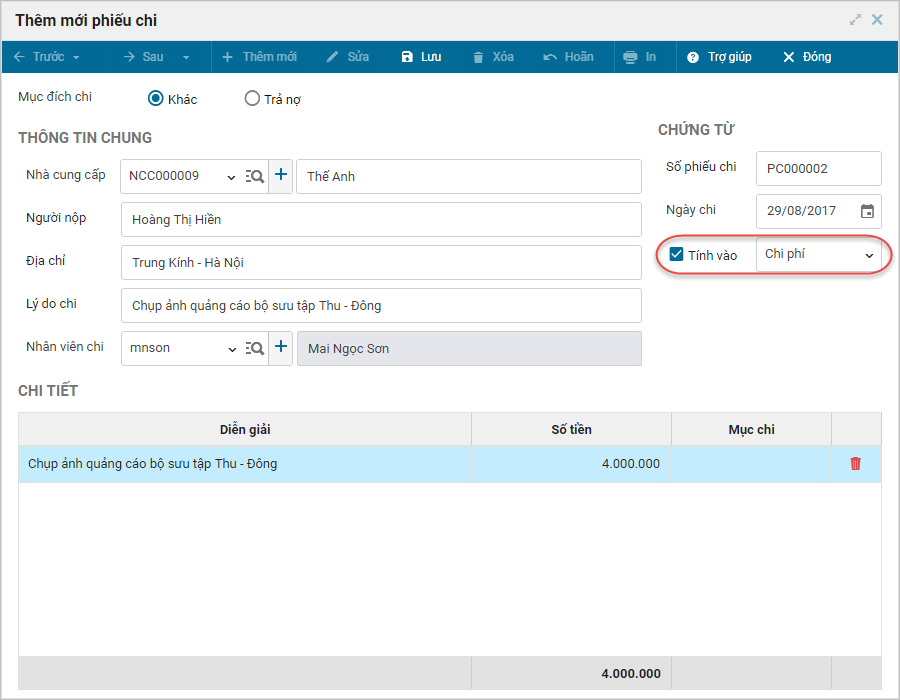Click the search icon next to employee mnson
This screenshot has height=700, width=900.
(x=255, y=348)
